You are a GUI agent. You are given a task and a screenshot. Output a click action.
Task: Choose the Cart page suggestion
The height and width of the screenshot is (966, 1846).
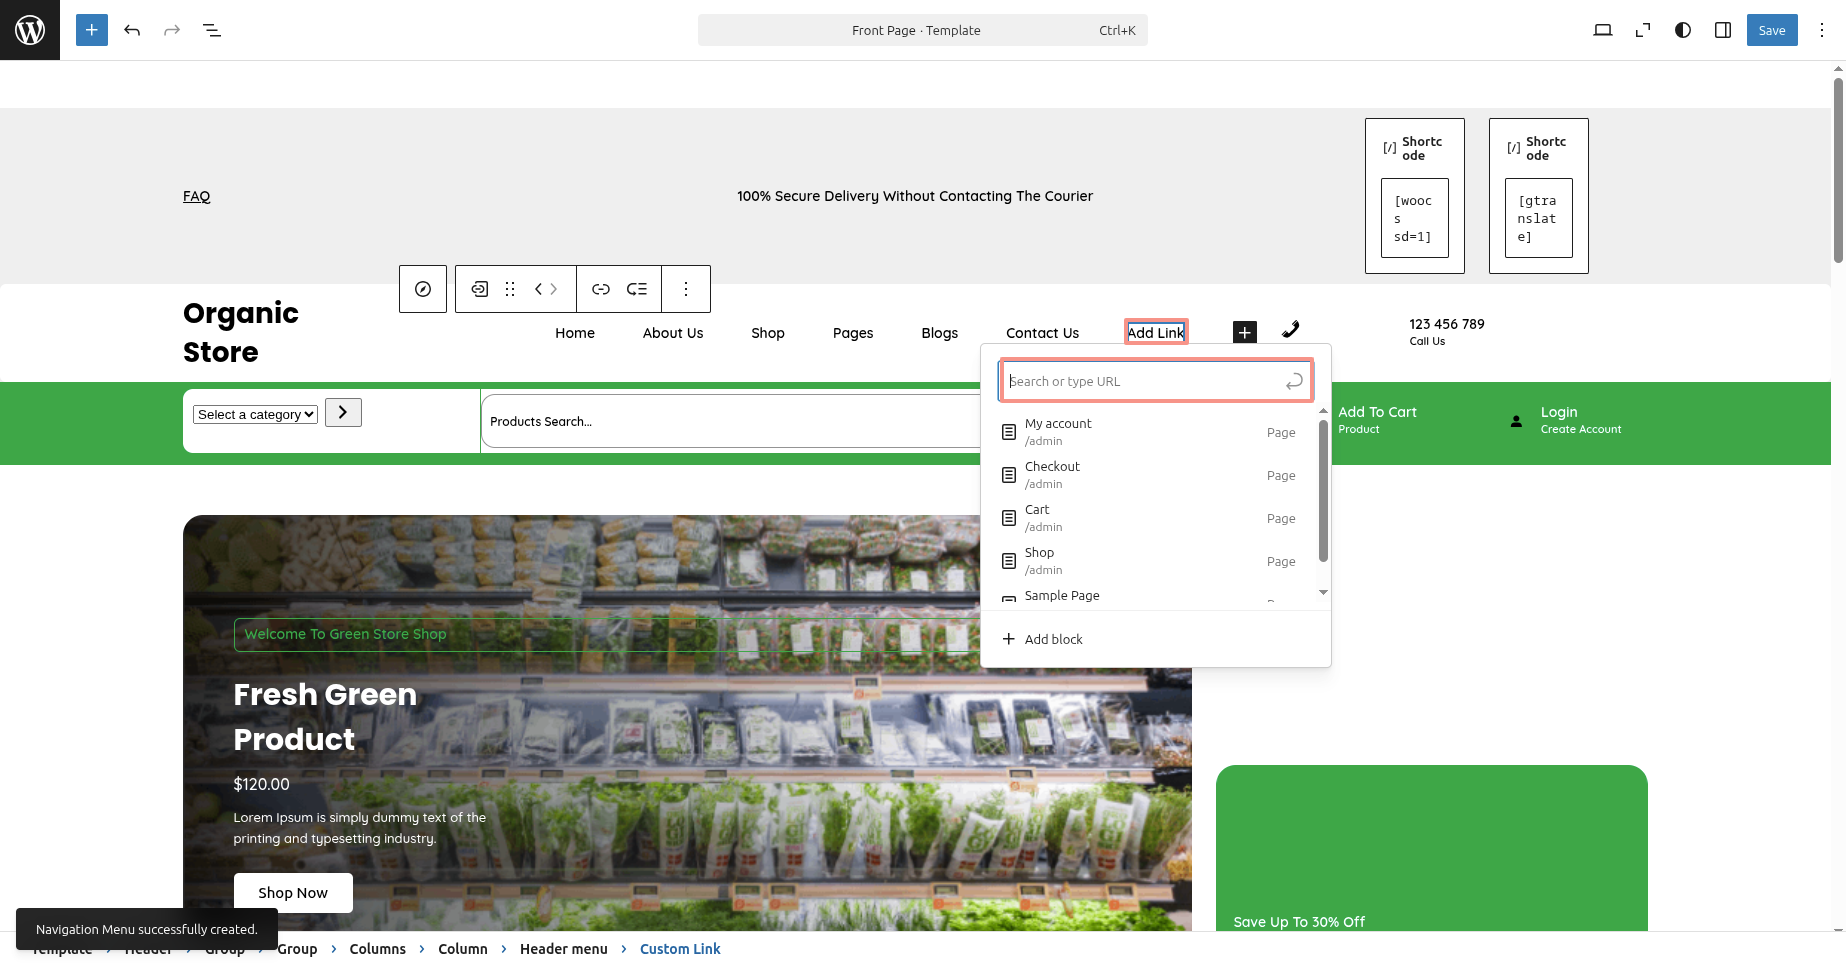[1150, 518]
